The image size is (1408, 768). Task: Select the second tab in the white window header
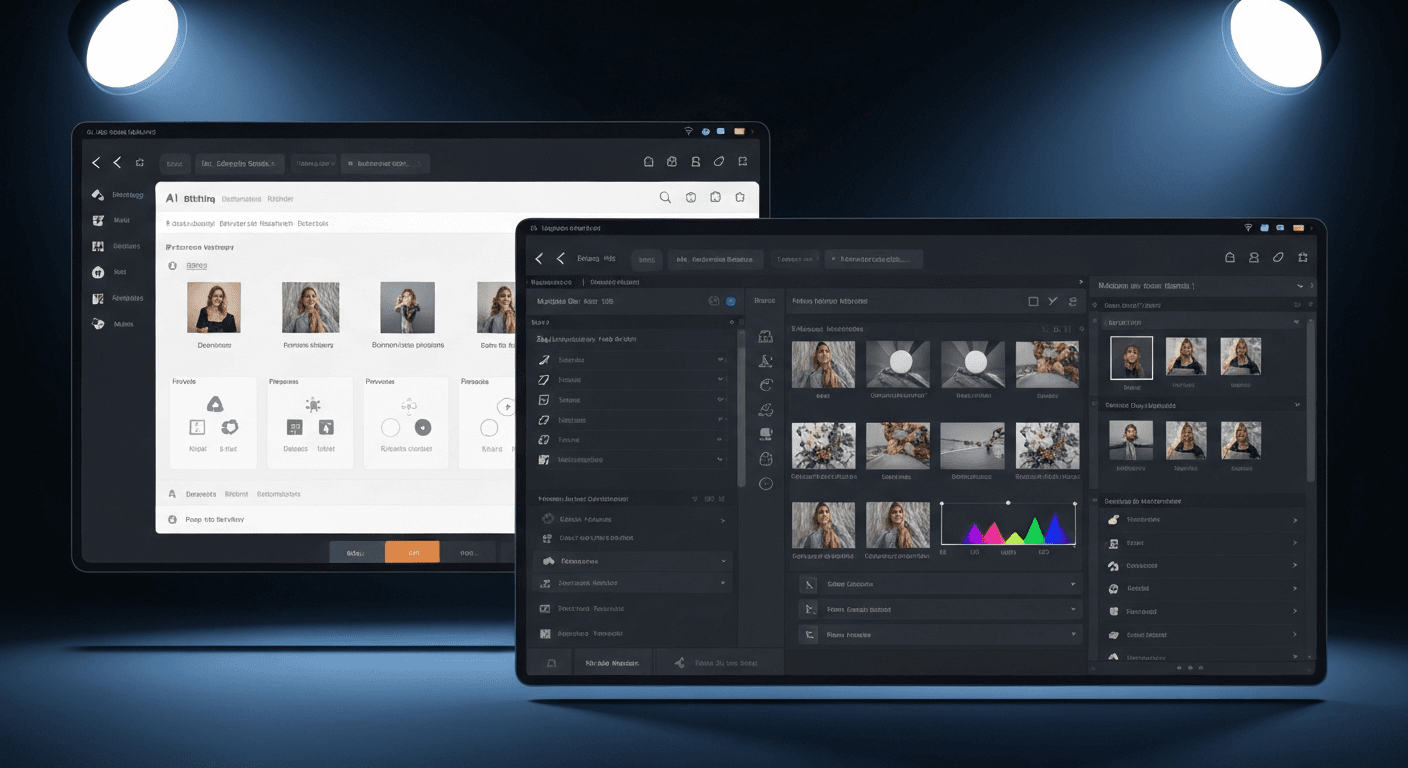(x=243, y=198)
